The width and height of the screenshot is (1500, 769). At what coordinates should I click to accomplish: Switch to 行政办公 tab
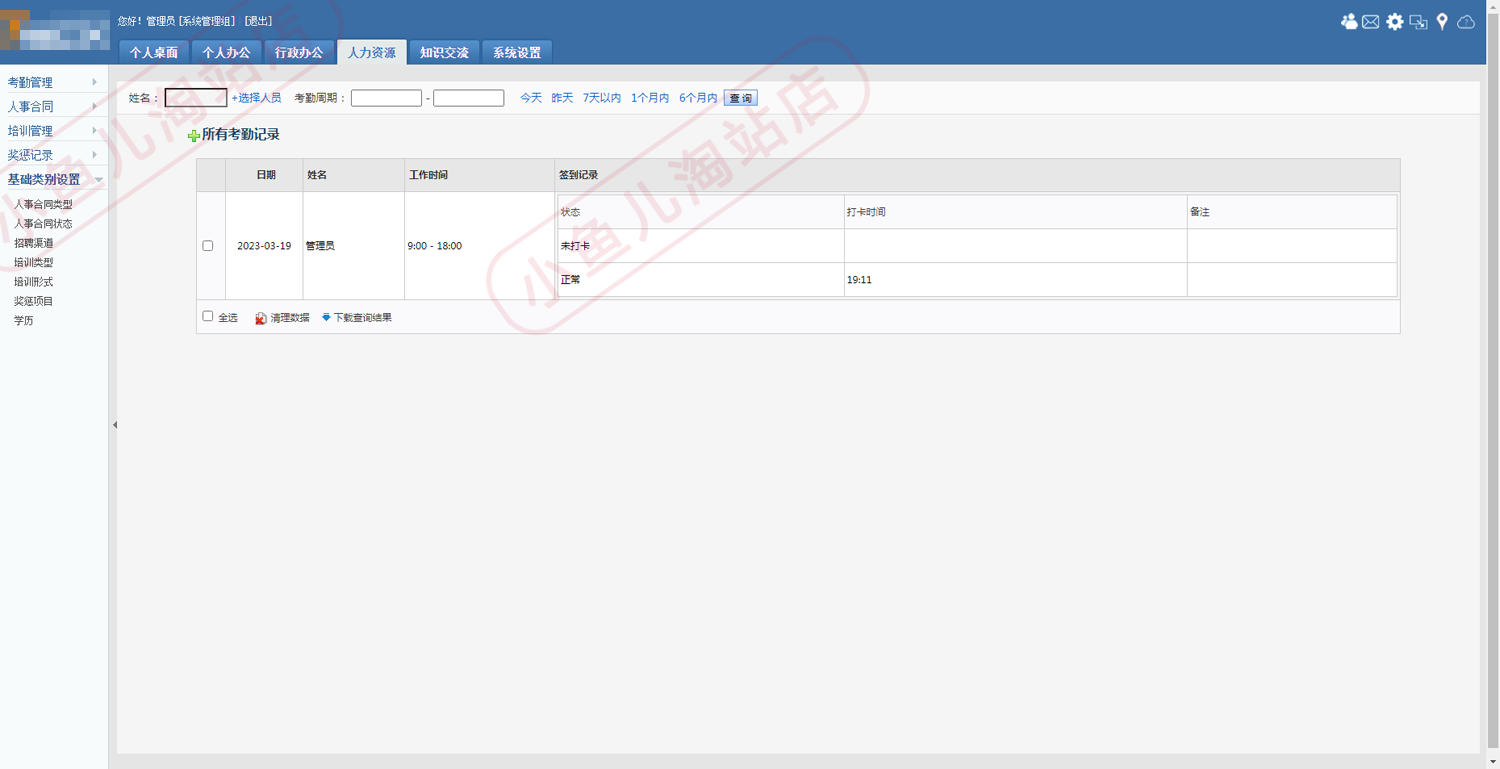pos(299,52)
